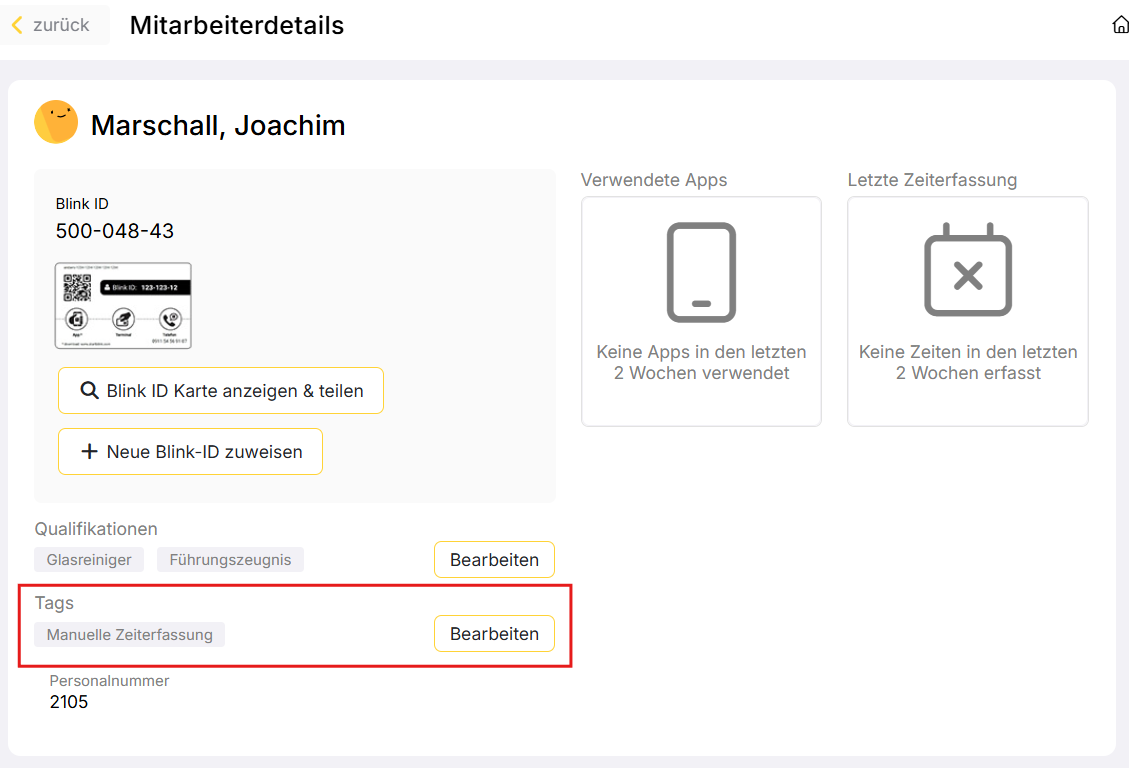This screenshot has width=1129, height=768.
Task: Click the yellow employee avatar icon
Action: 56,122
